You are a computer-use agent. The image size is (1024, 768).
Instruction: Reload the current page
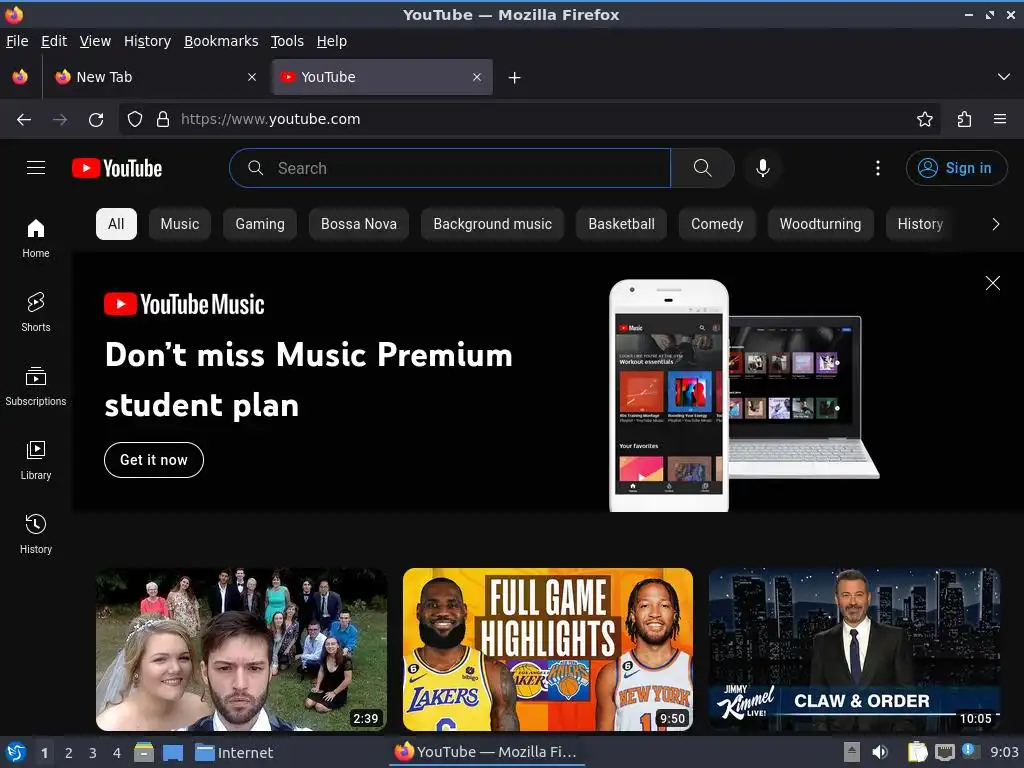click(96, 120)
